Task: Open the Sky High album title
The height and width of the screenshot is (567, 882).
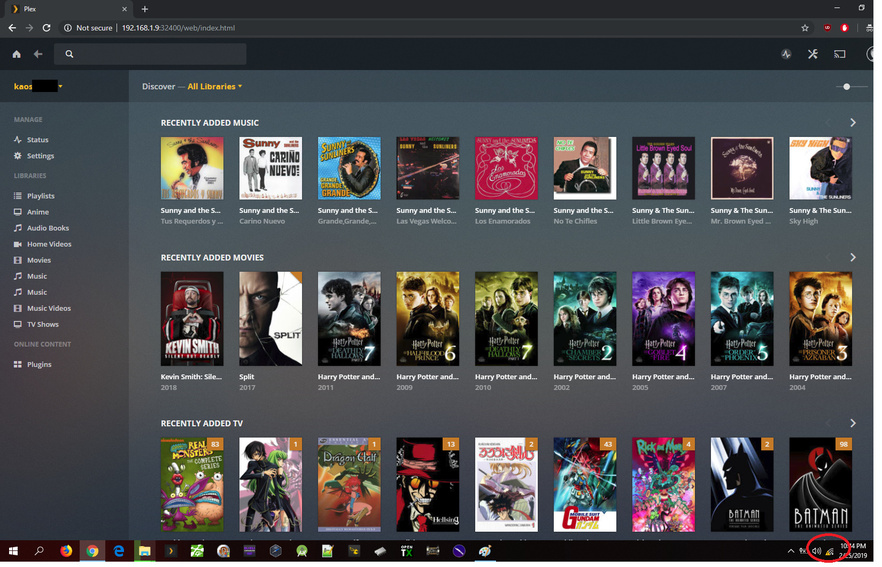Action: (803, 221)
